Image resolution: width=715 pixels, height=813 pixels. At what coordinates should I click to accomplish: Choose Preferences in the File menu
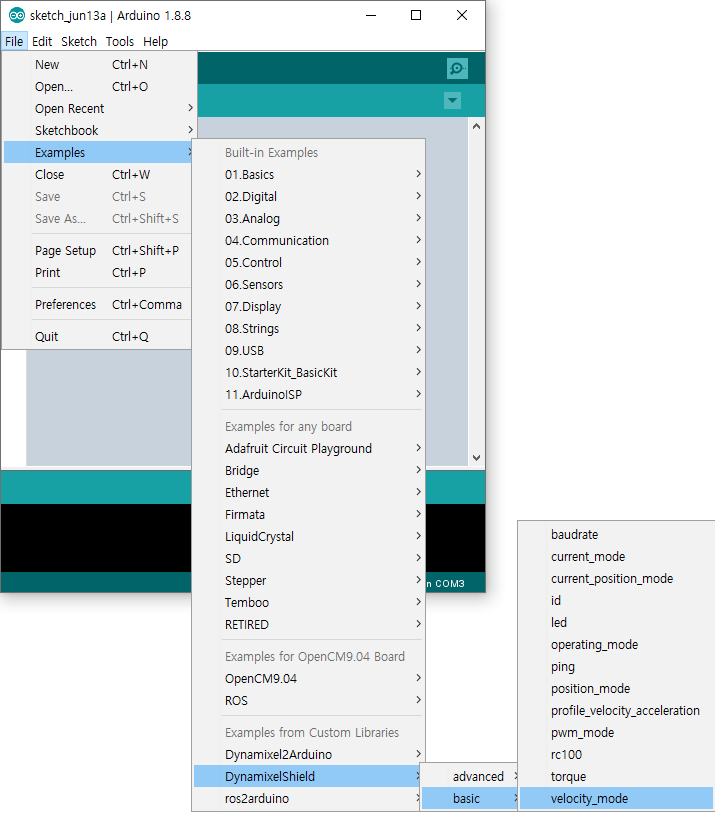(x=65, y=305)
